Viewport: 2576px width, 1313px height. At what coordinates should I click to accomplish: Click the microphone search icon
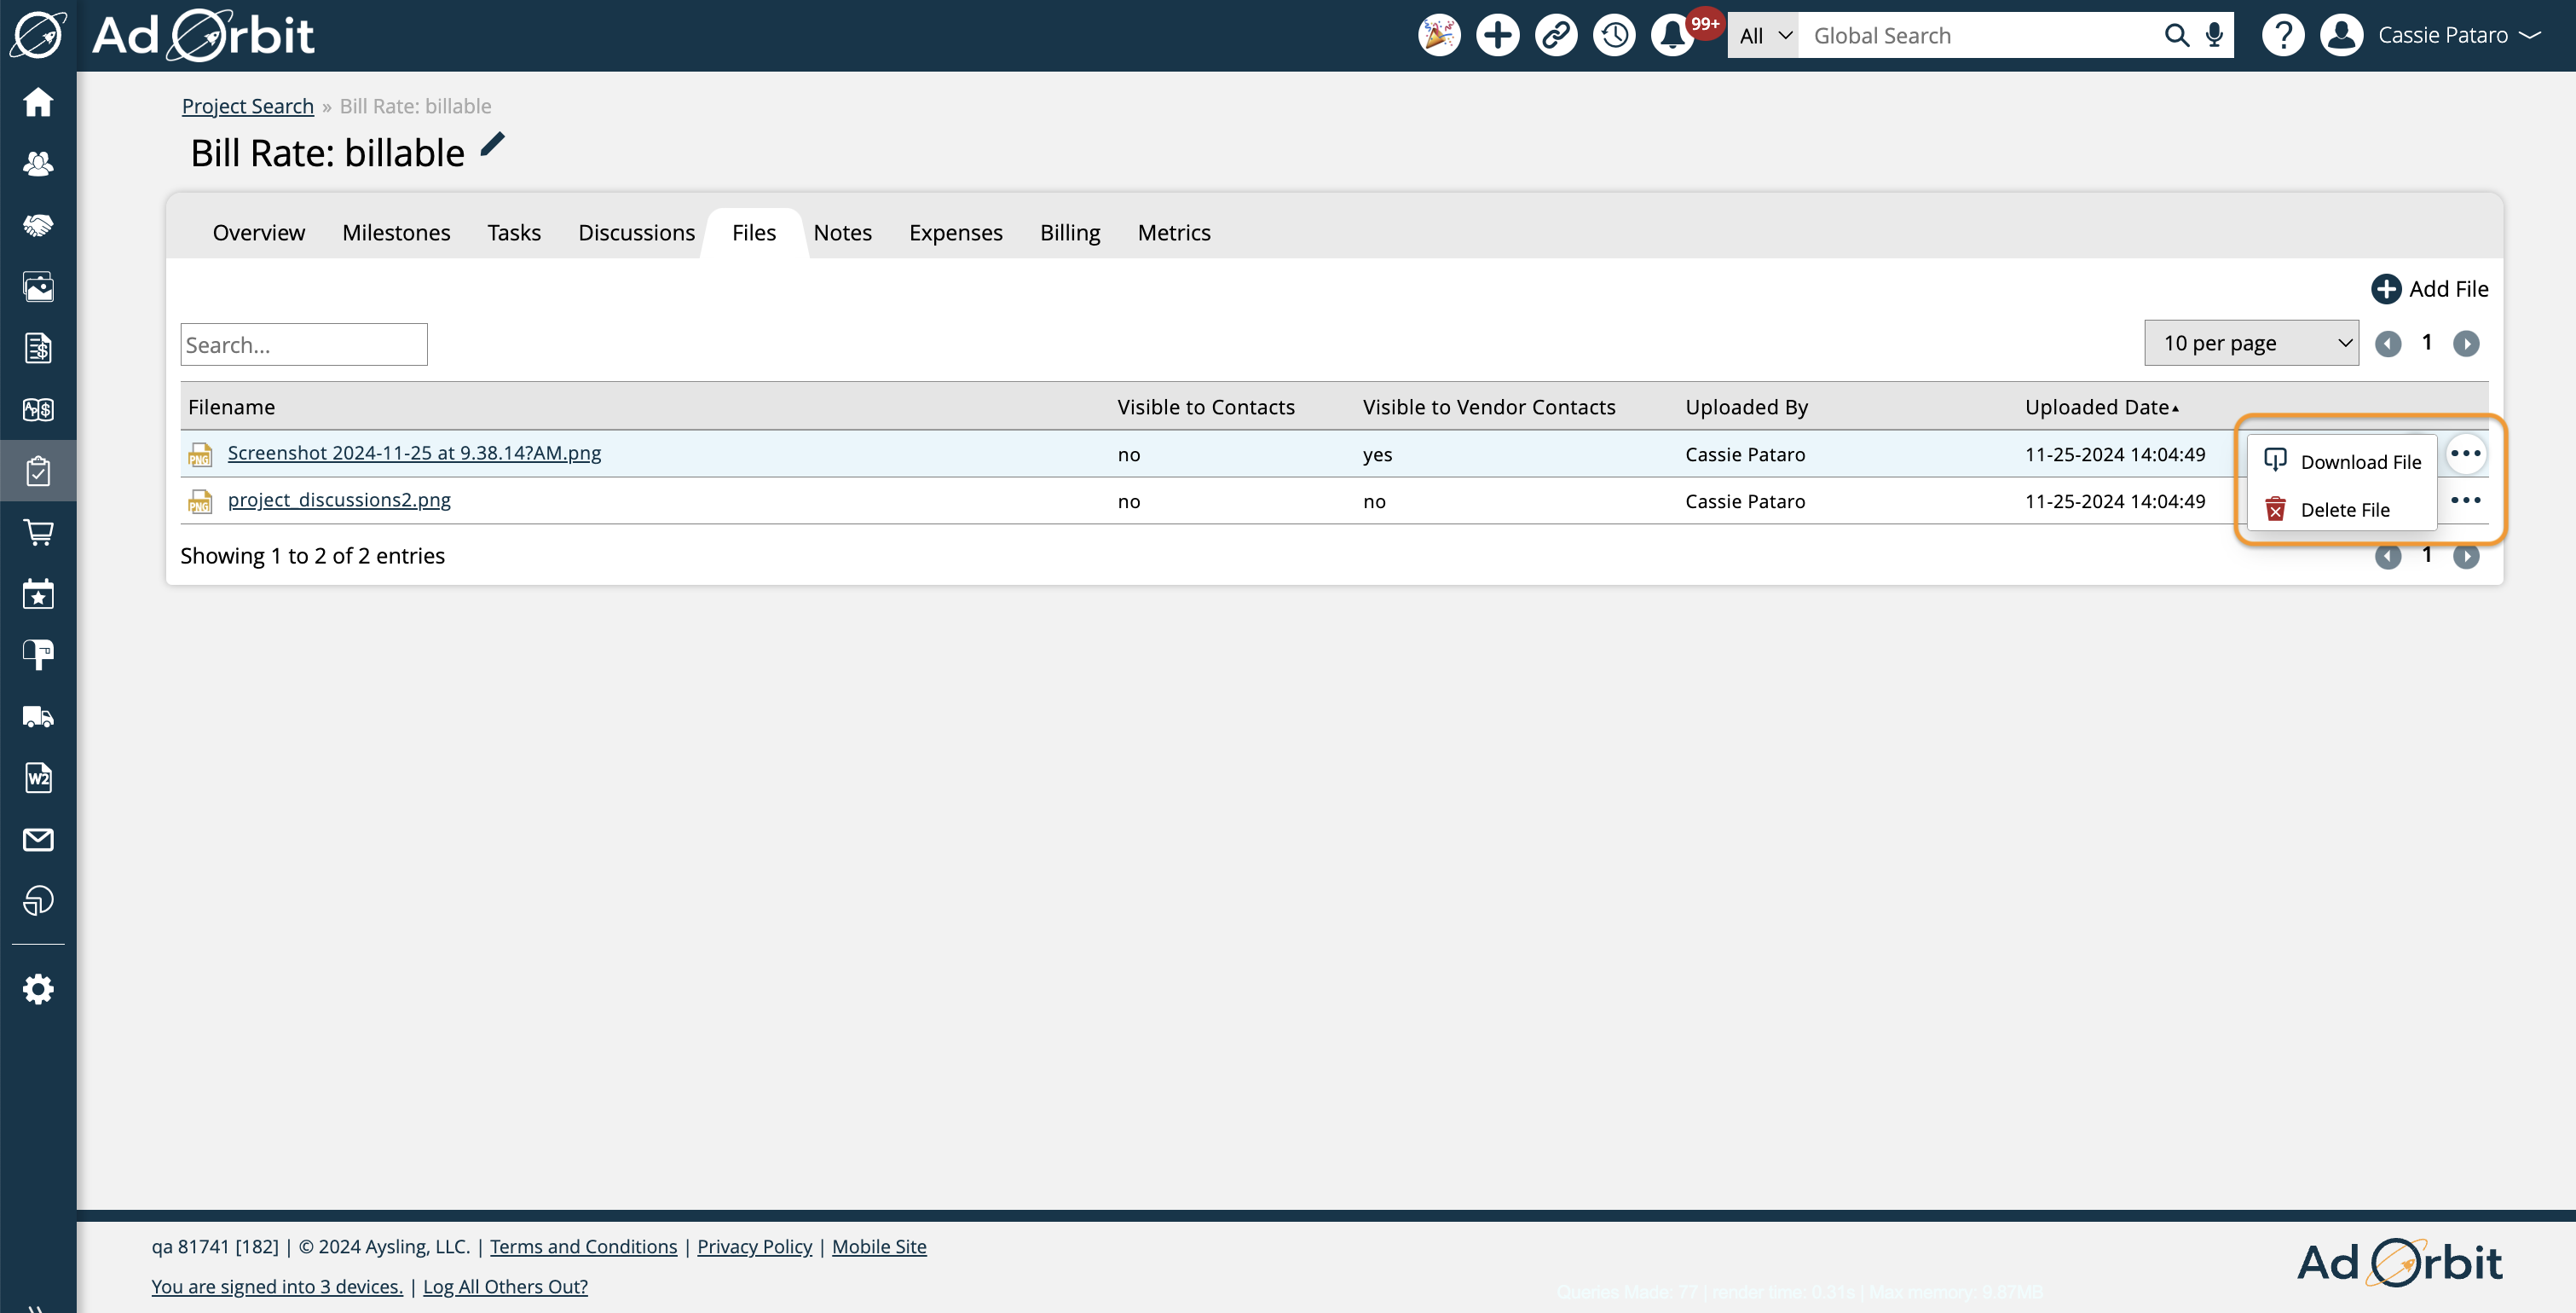(x=2216, y=35)
